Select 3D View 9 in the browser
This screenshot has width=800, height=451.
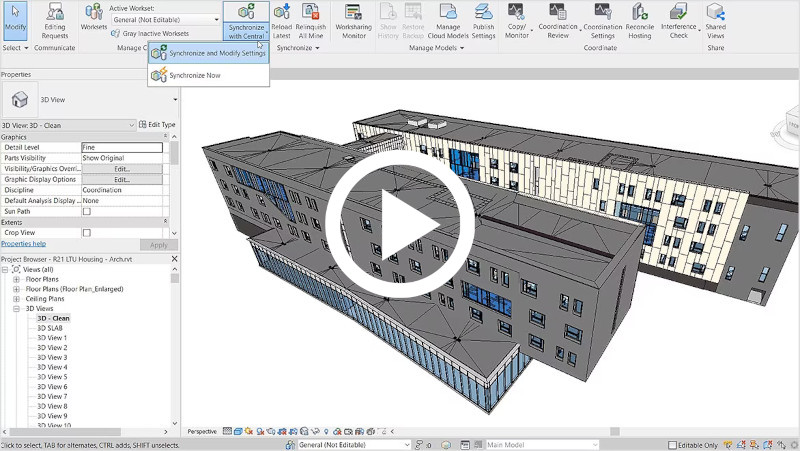tap(52, 416)
